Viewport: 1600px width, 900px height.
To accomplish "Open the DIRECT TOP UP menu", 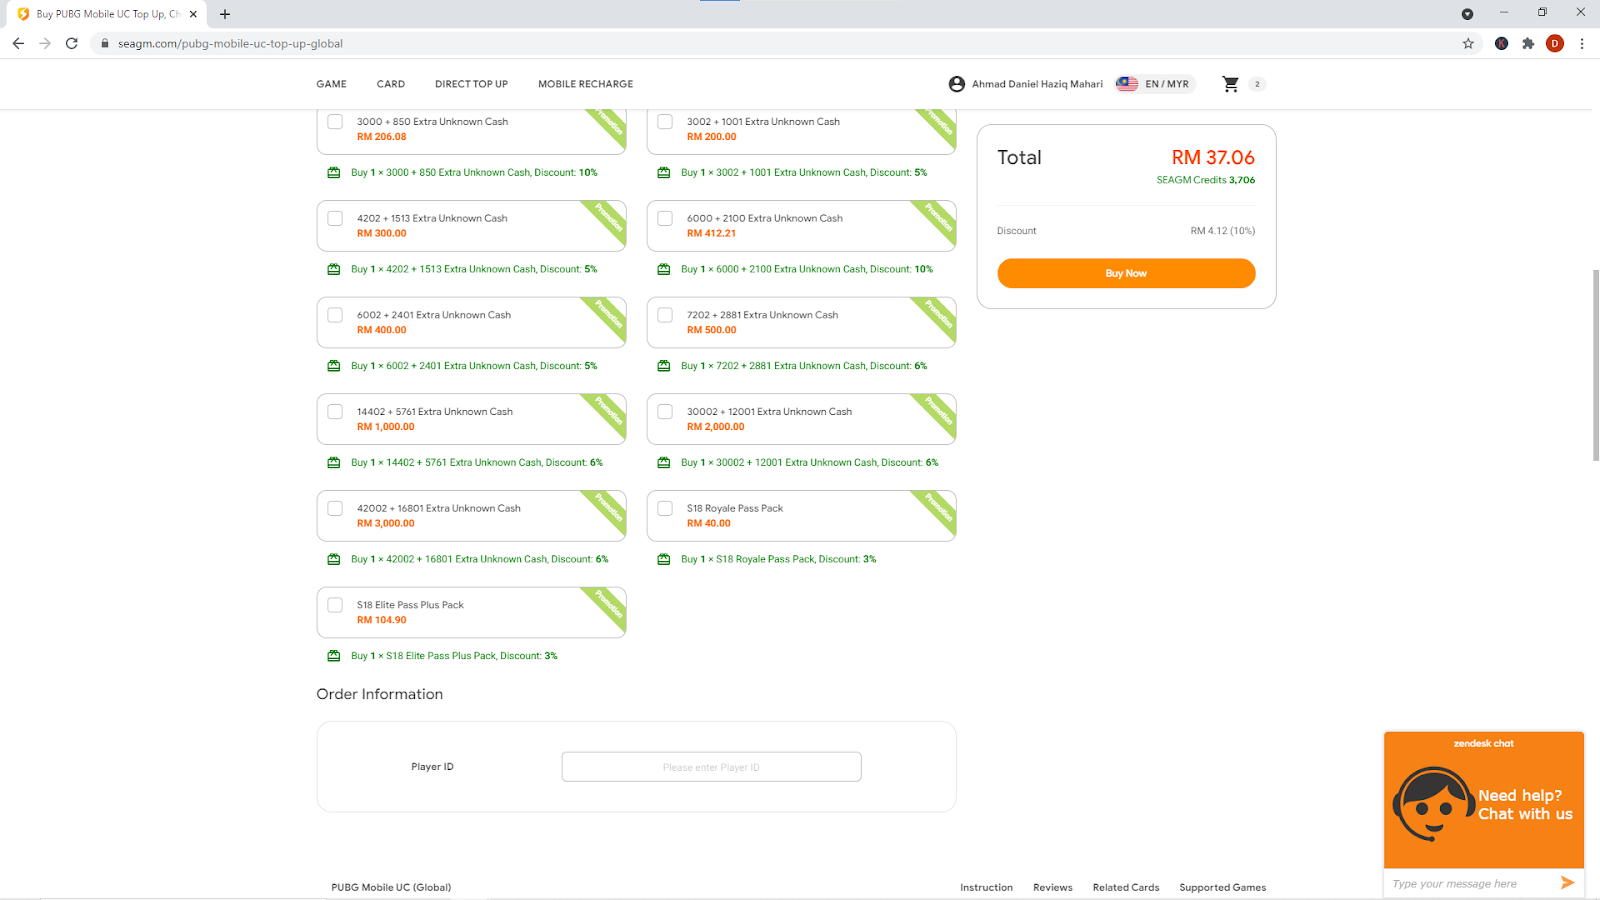I will click(471, 84).
